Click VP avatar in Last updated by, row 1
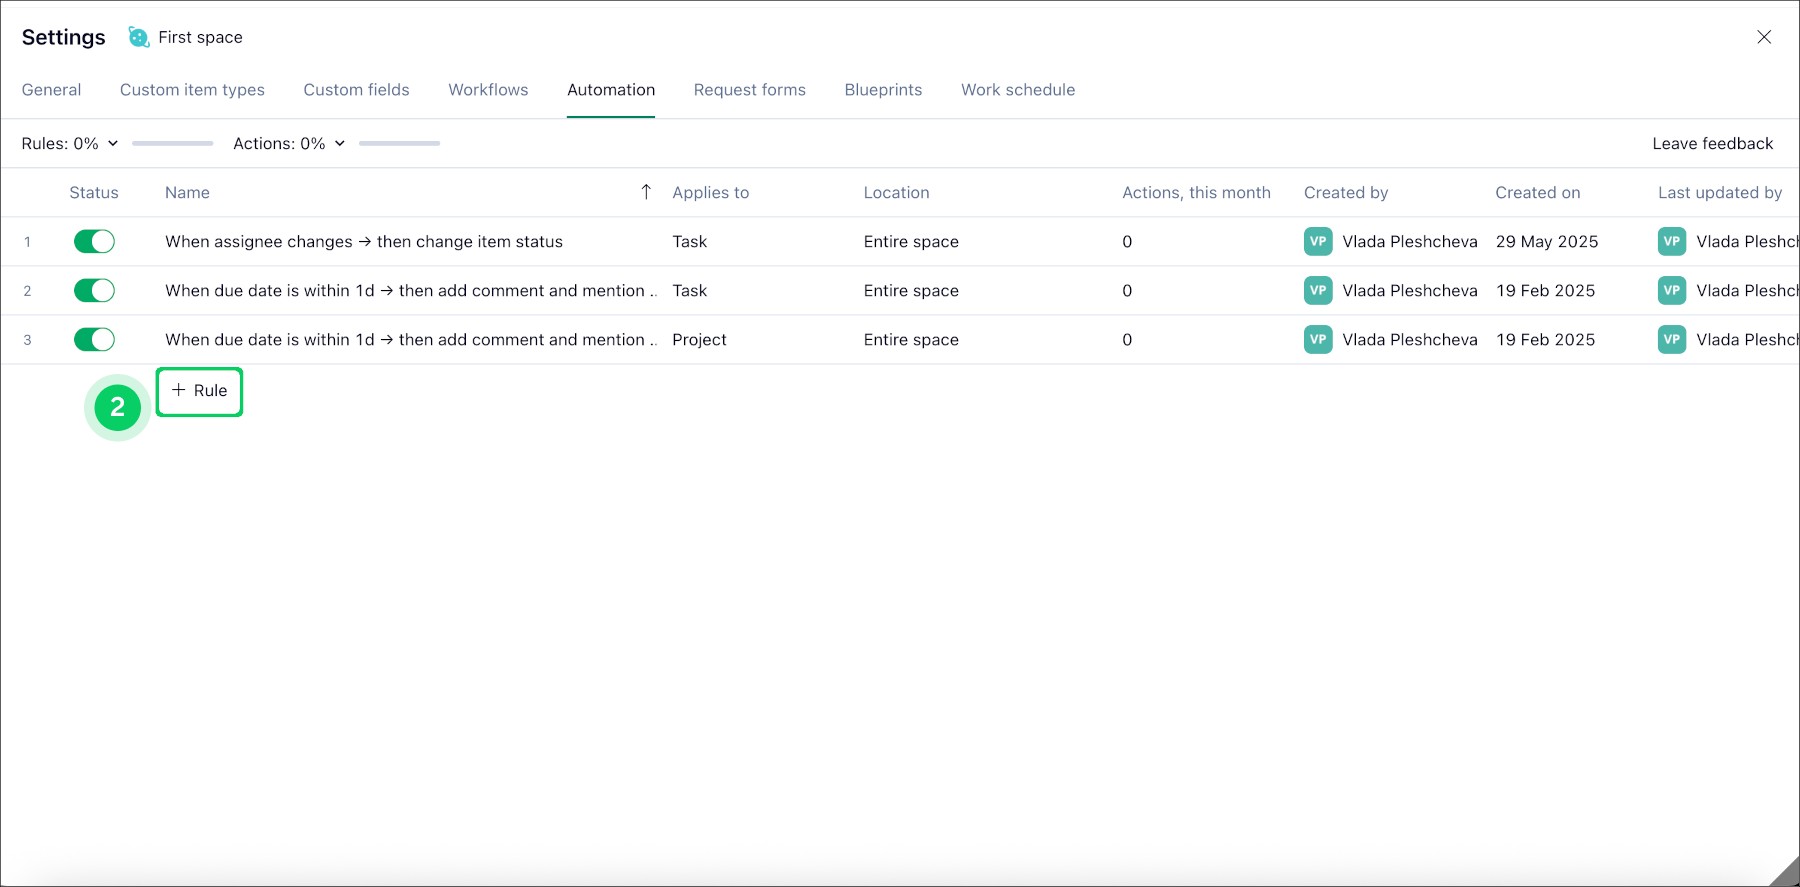Viewport: 1800px width, 887px height. point(1671,242)
